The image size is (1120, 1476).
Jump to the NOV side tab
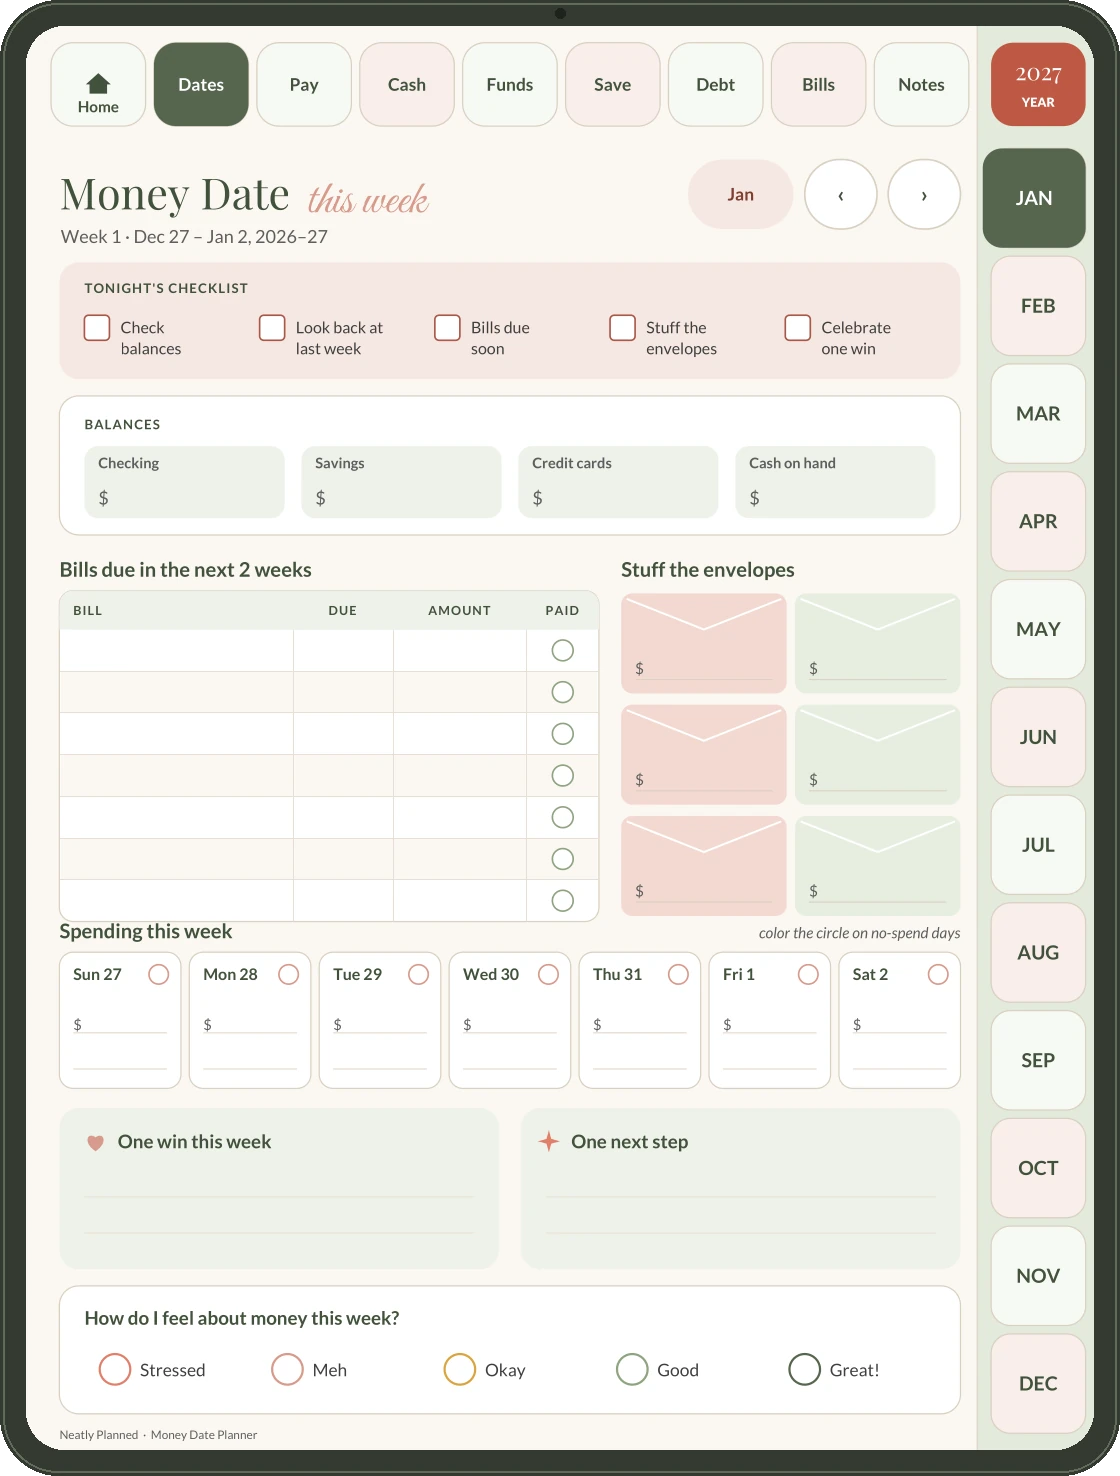coord(1038,1276)
